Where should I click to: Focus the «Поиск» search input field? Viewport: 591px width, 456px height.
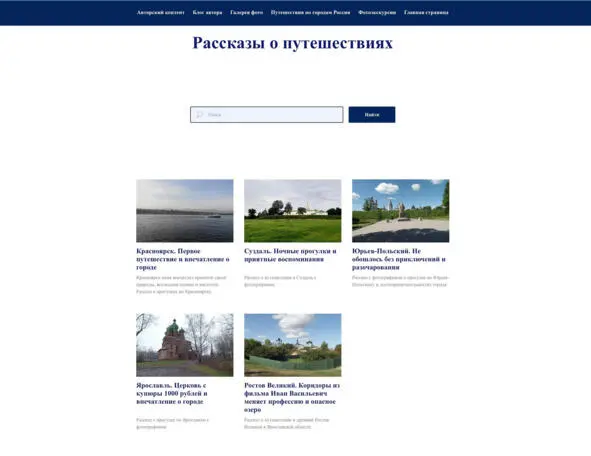coord(266,115)
